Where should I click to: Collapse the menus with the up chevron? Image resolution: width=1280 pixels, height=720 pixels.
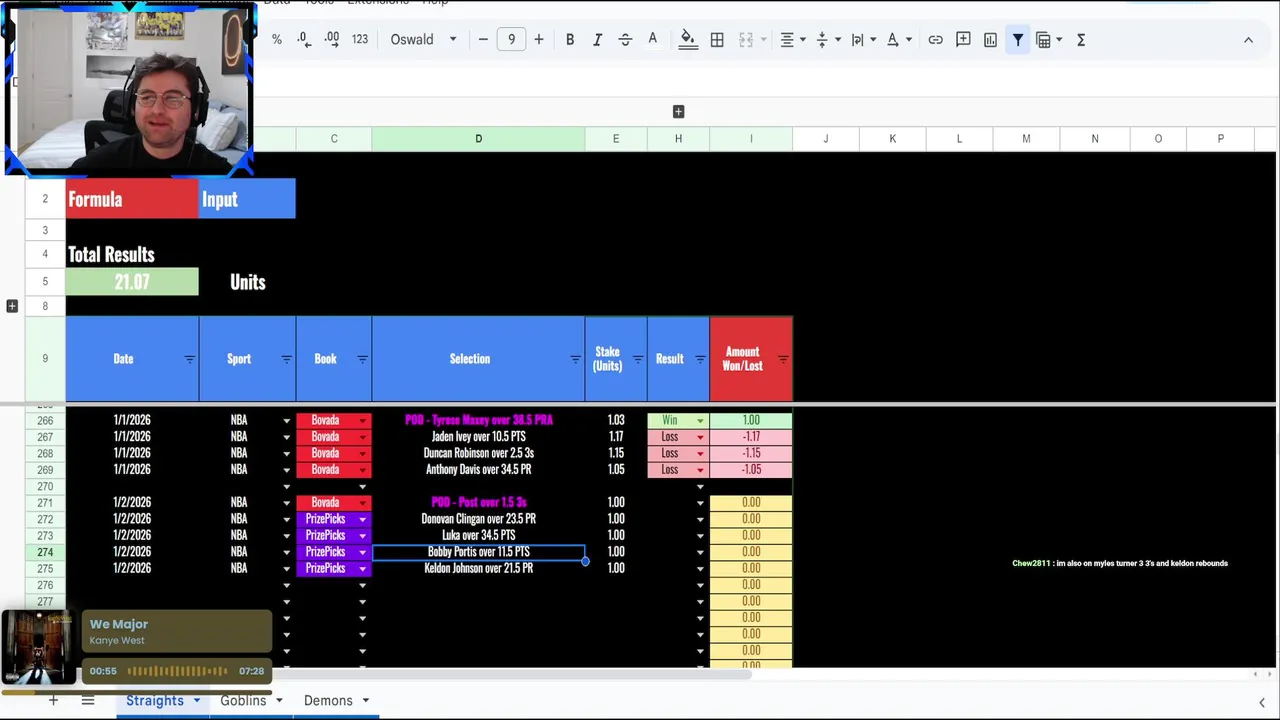[x=1248, y=40]
